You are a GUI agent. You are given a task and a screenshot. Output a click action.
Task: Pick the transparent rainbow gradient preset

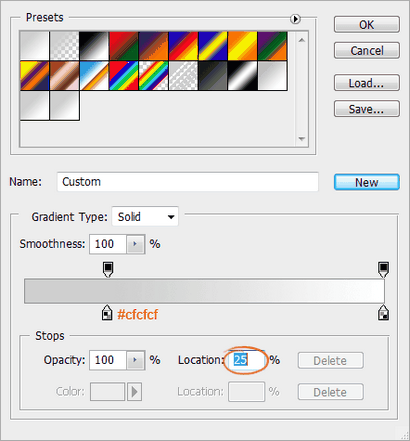153,76
